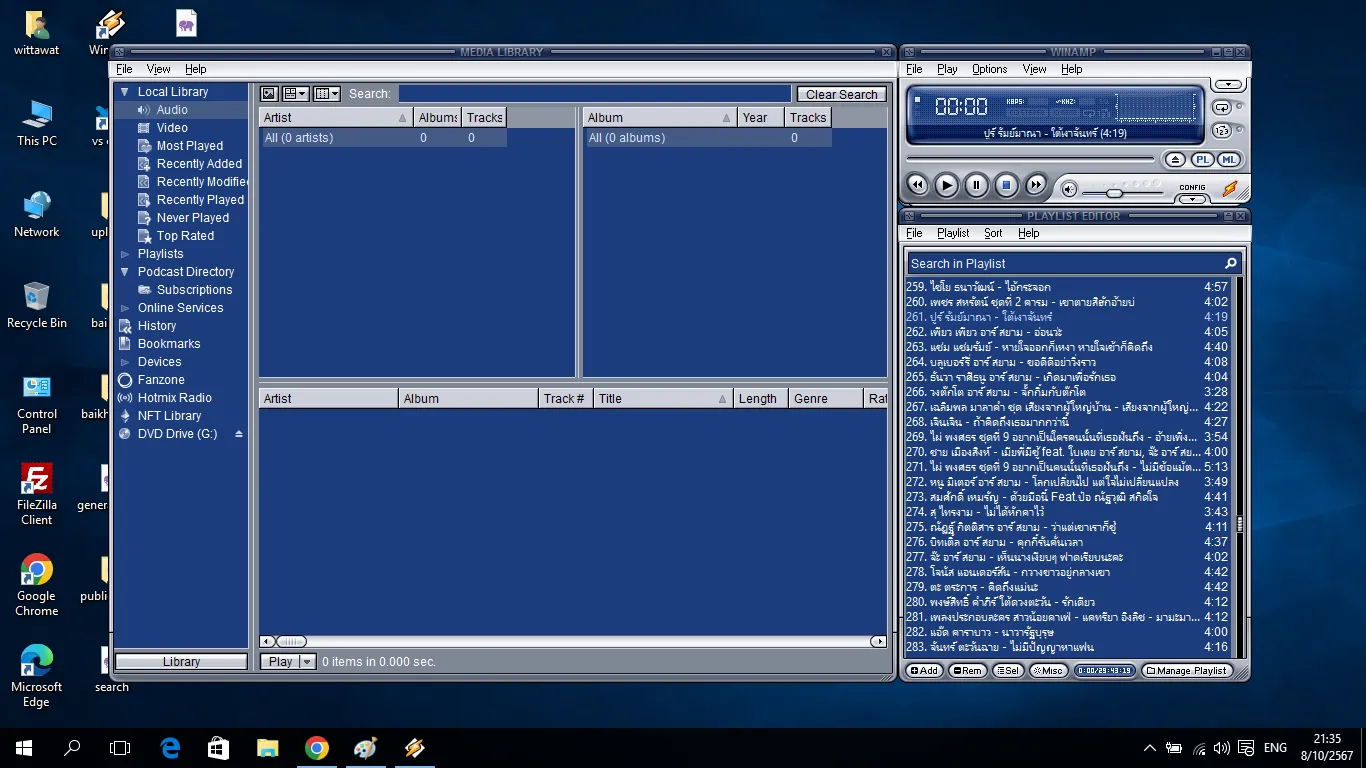Click the Previous track button in Winamp
Screen dimensions: 1366x768
917,185
